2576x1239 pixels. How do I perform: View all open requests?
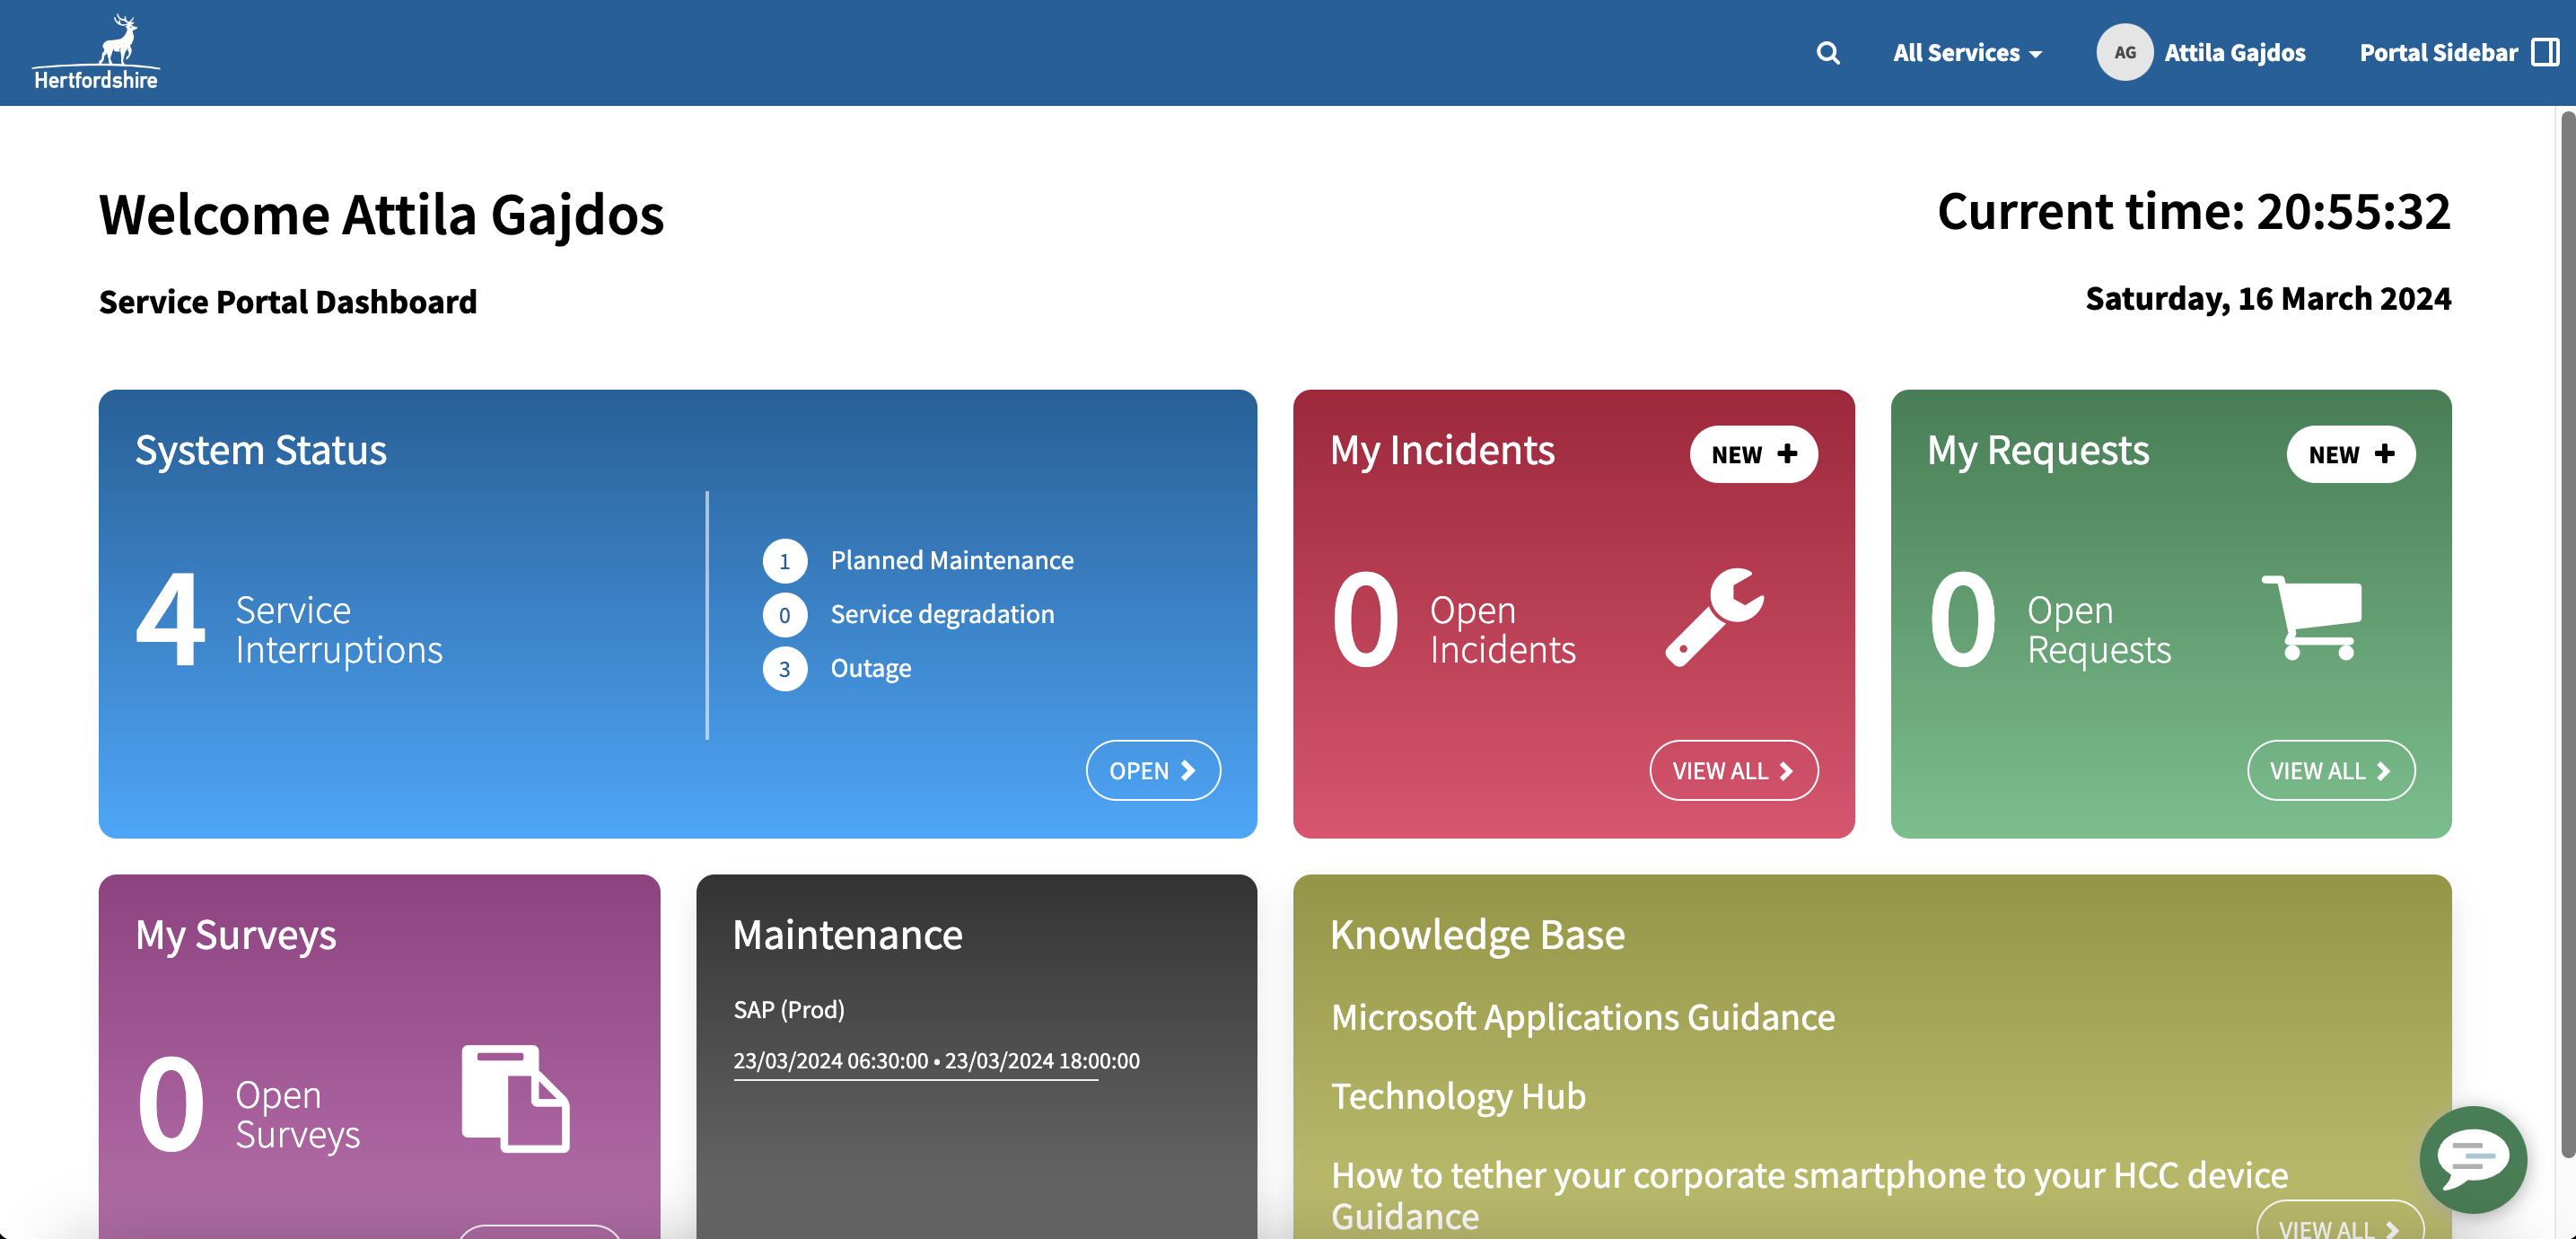pos(2330,770)
